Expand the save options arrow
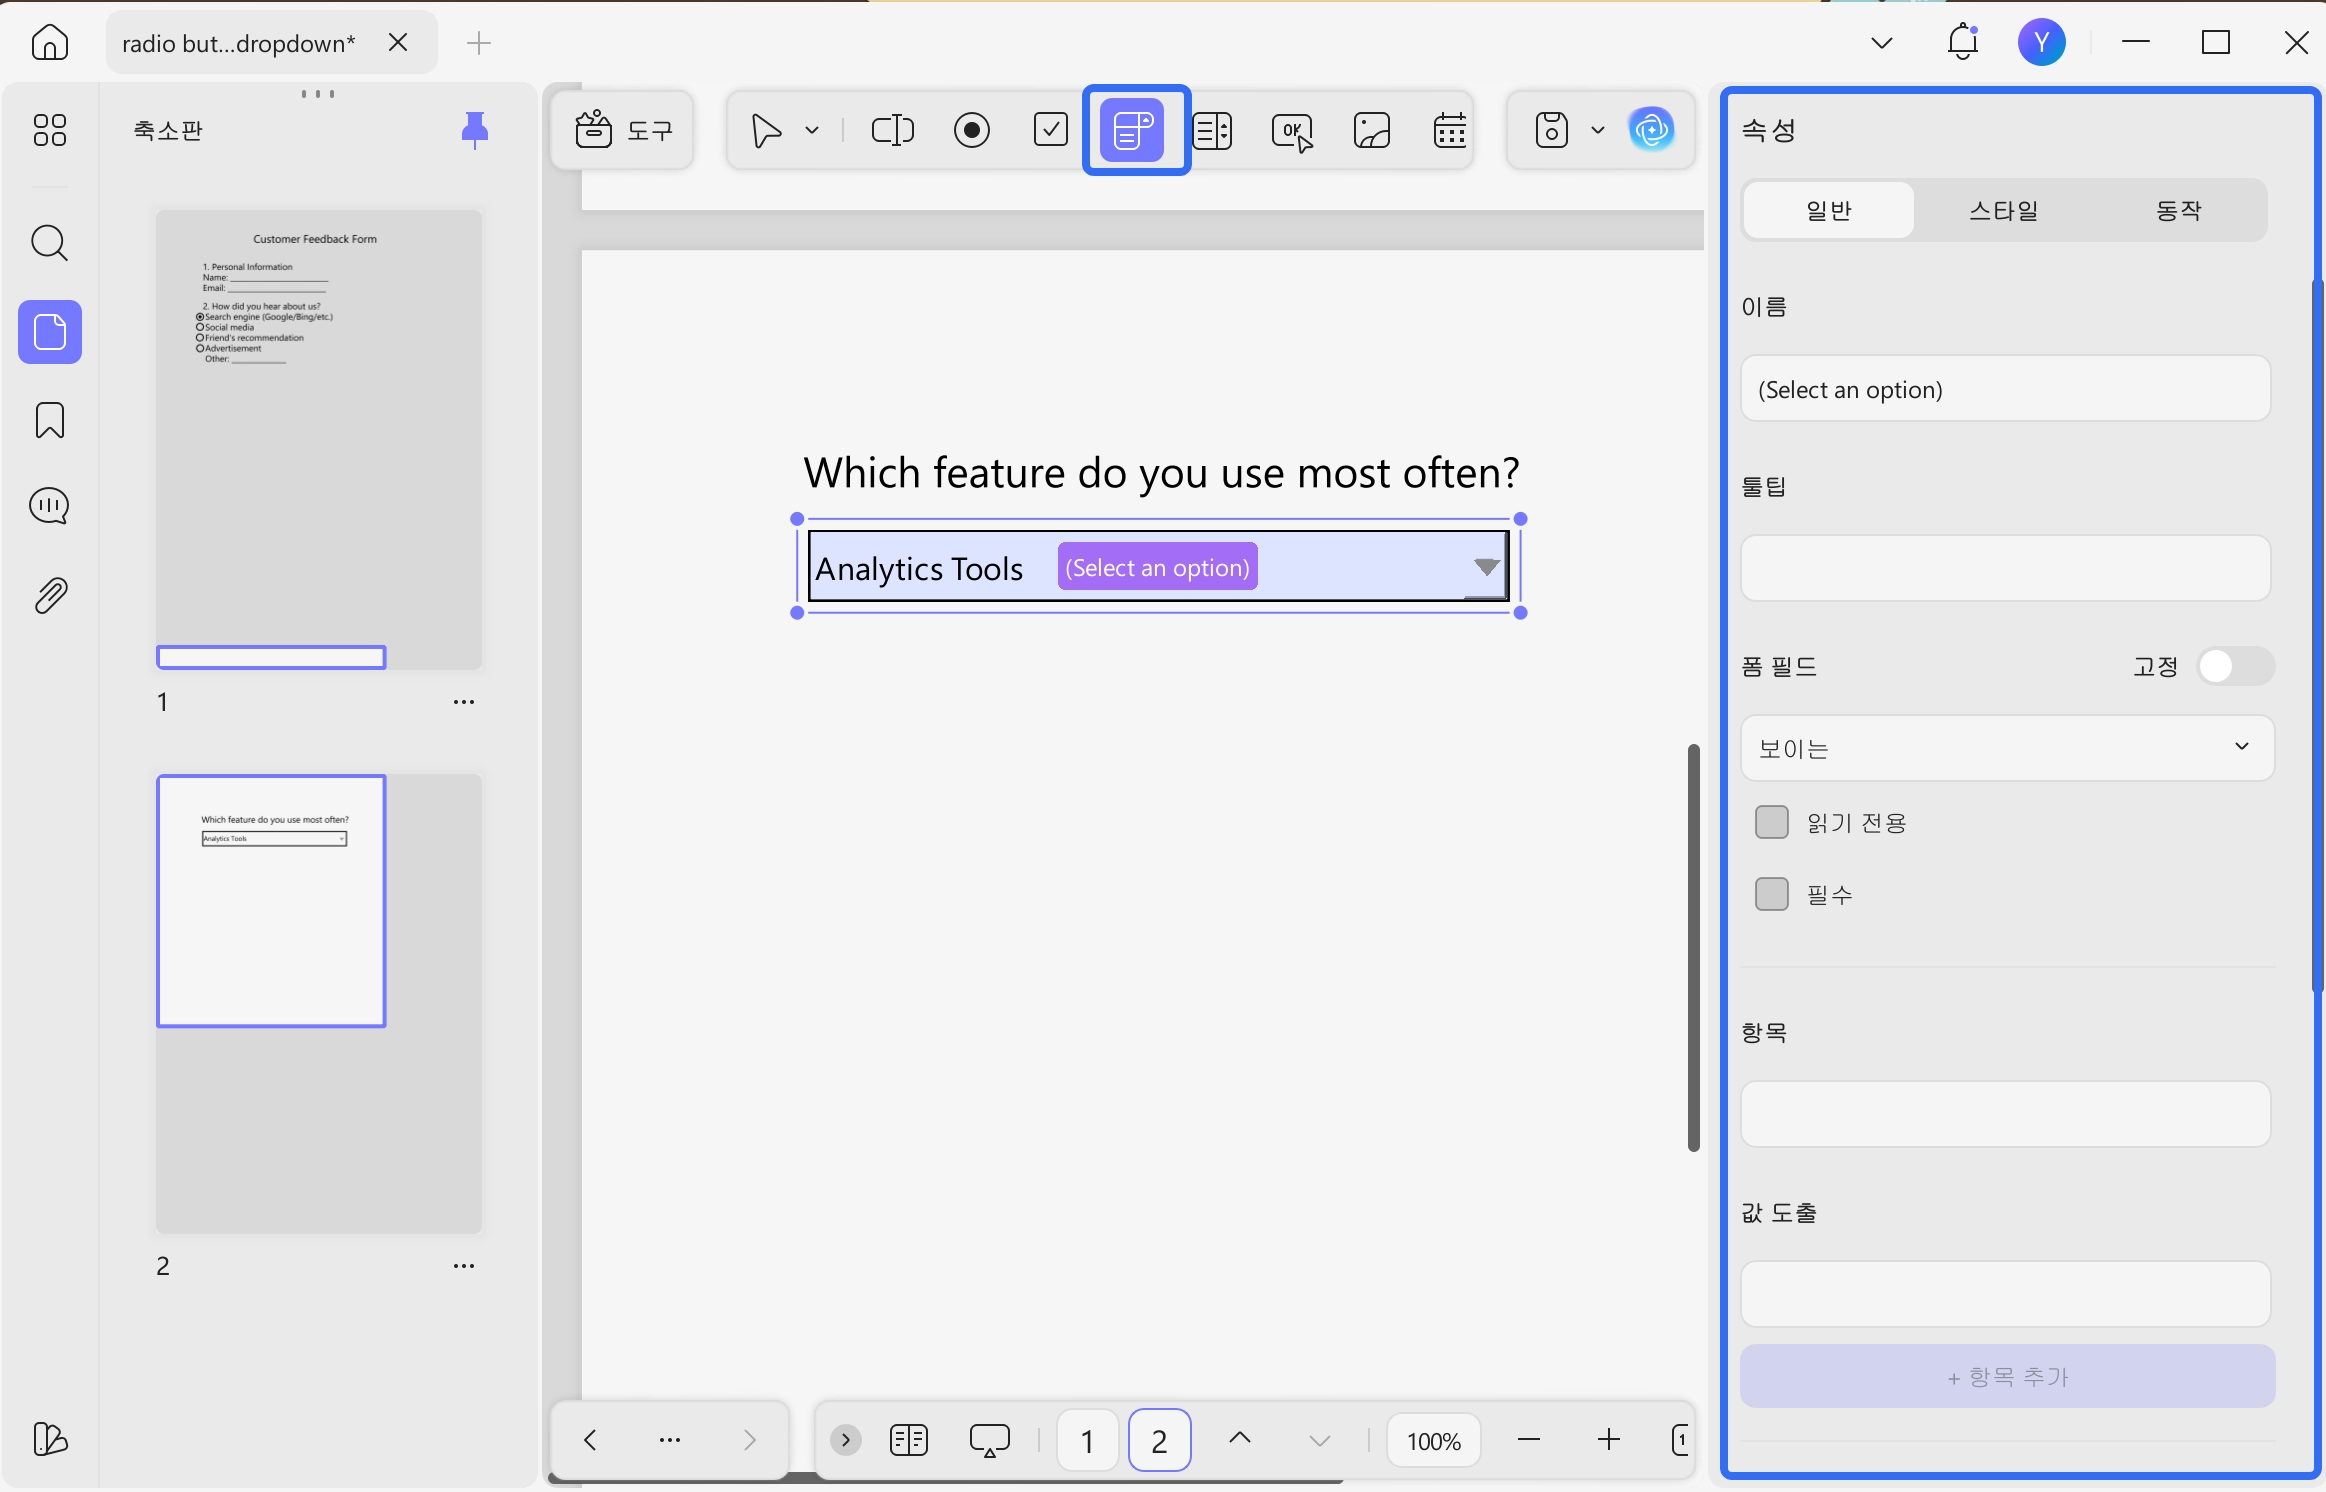Viewport: 2326px width, 1492px height. [x=1598, y=130]
